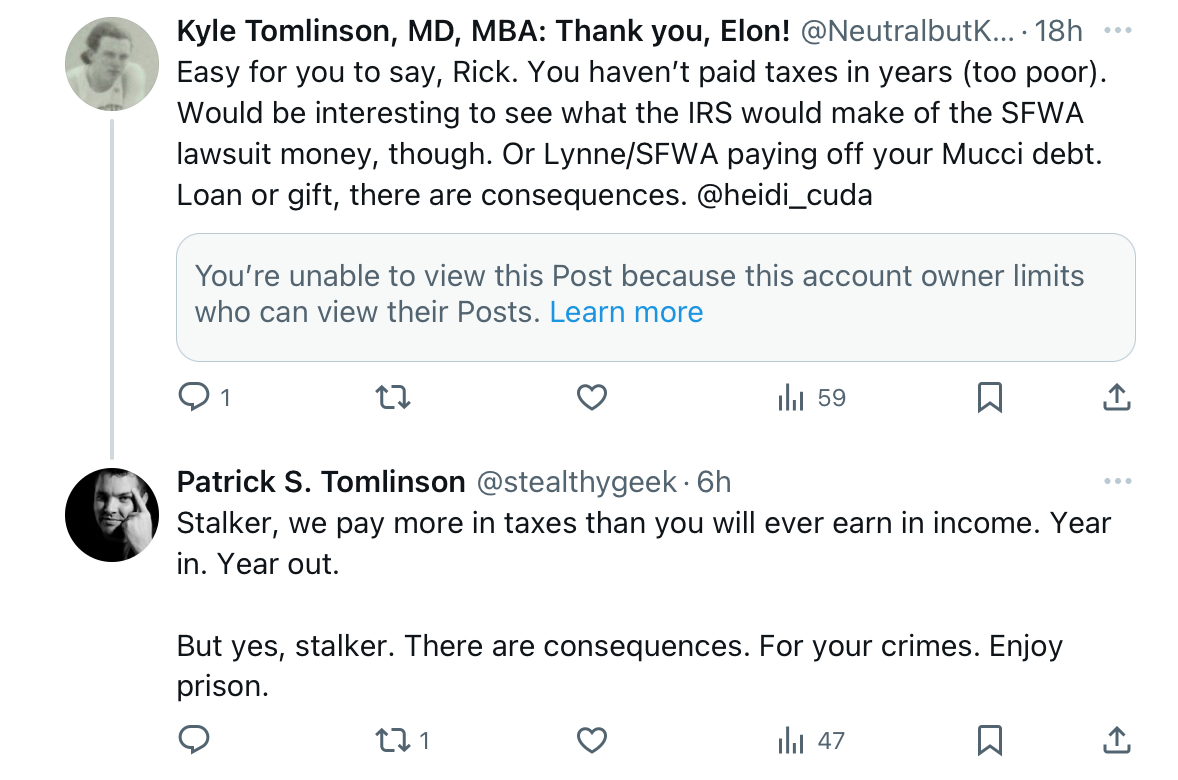Screen dimensions: 1178x780
Task: Open more options on Kyle's post
Action: (1117, 31)
